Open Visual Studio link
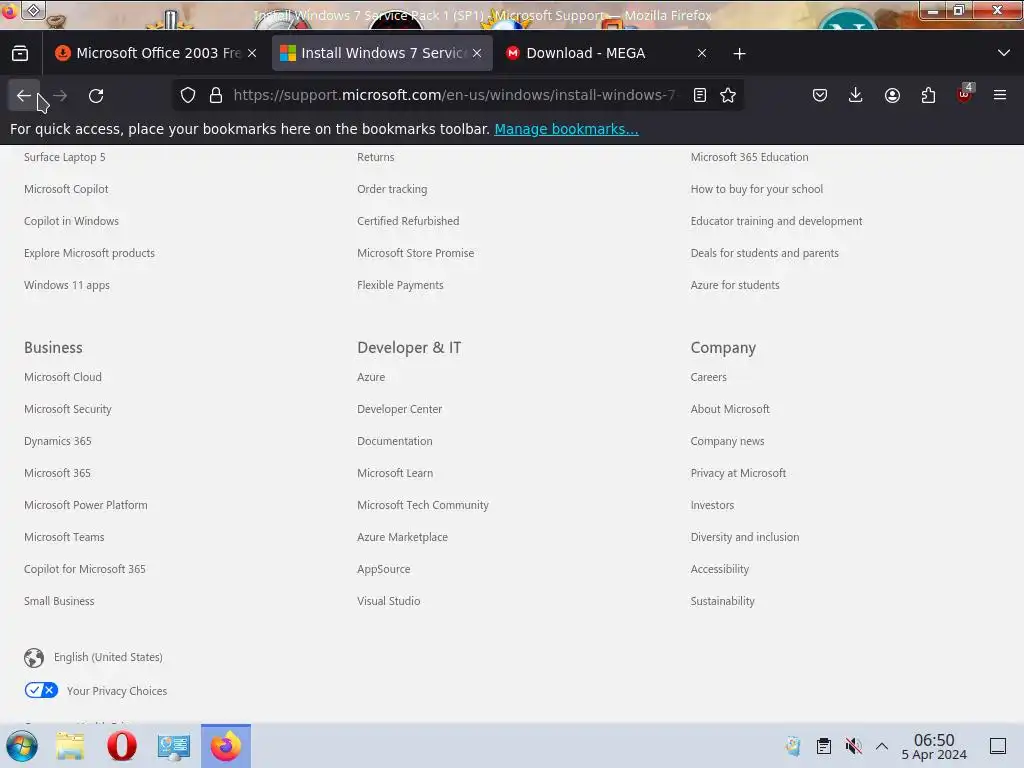The height and width of the screenshot is (768, 1024). [x=389, y=601]
